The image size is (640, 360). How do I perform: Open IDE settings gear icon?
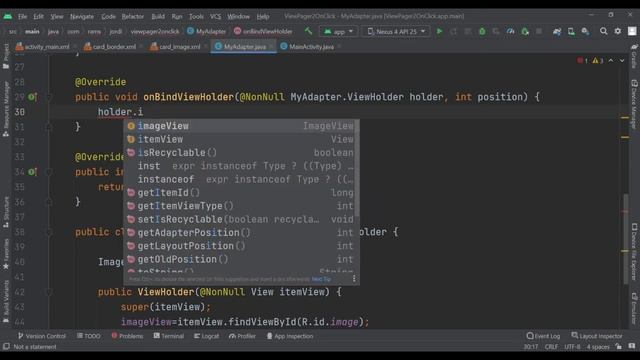[x=618, y=31]
